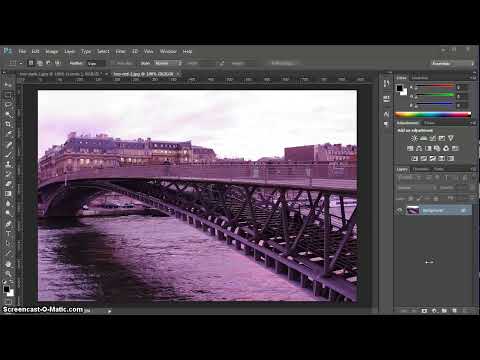This screenshot has width=480, height=360.
Task: Select the Gradient tool
Action: pyautogui.click(x=8, y=193)
